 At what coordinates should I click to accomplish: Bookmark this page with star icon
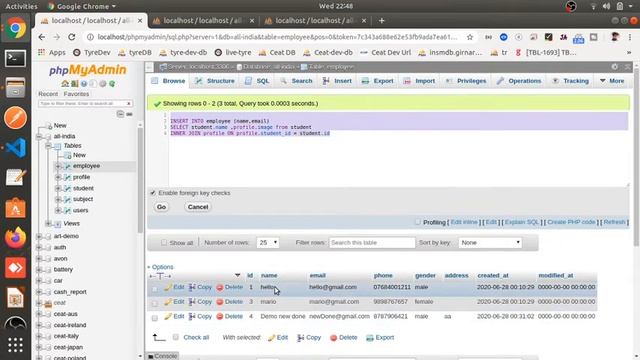click(x=470, y=37)
